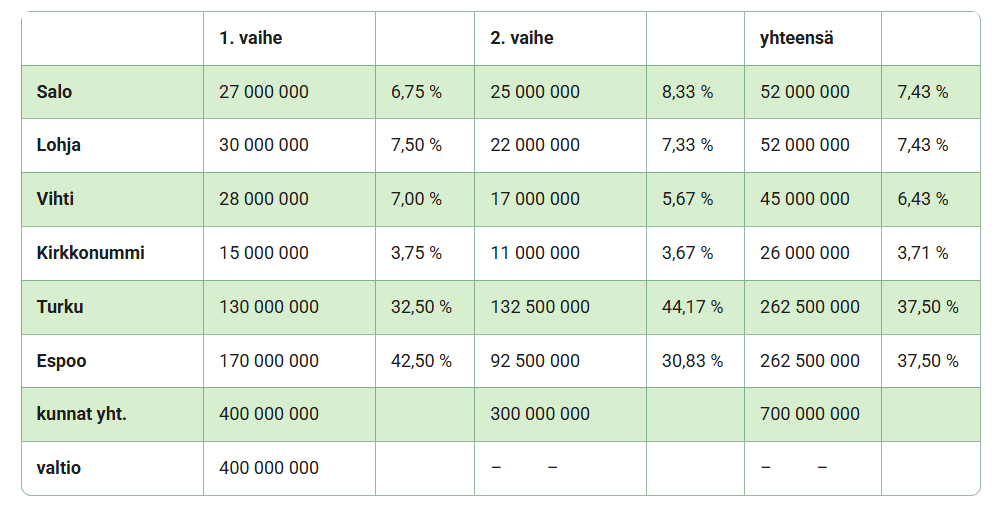Viewport: 1000px width, 511px height.
Task: Select the 300 000 000 second-phase total
Action: pos(540,414)
